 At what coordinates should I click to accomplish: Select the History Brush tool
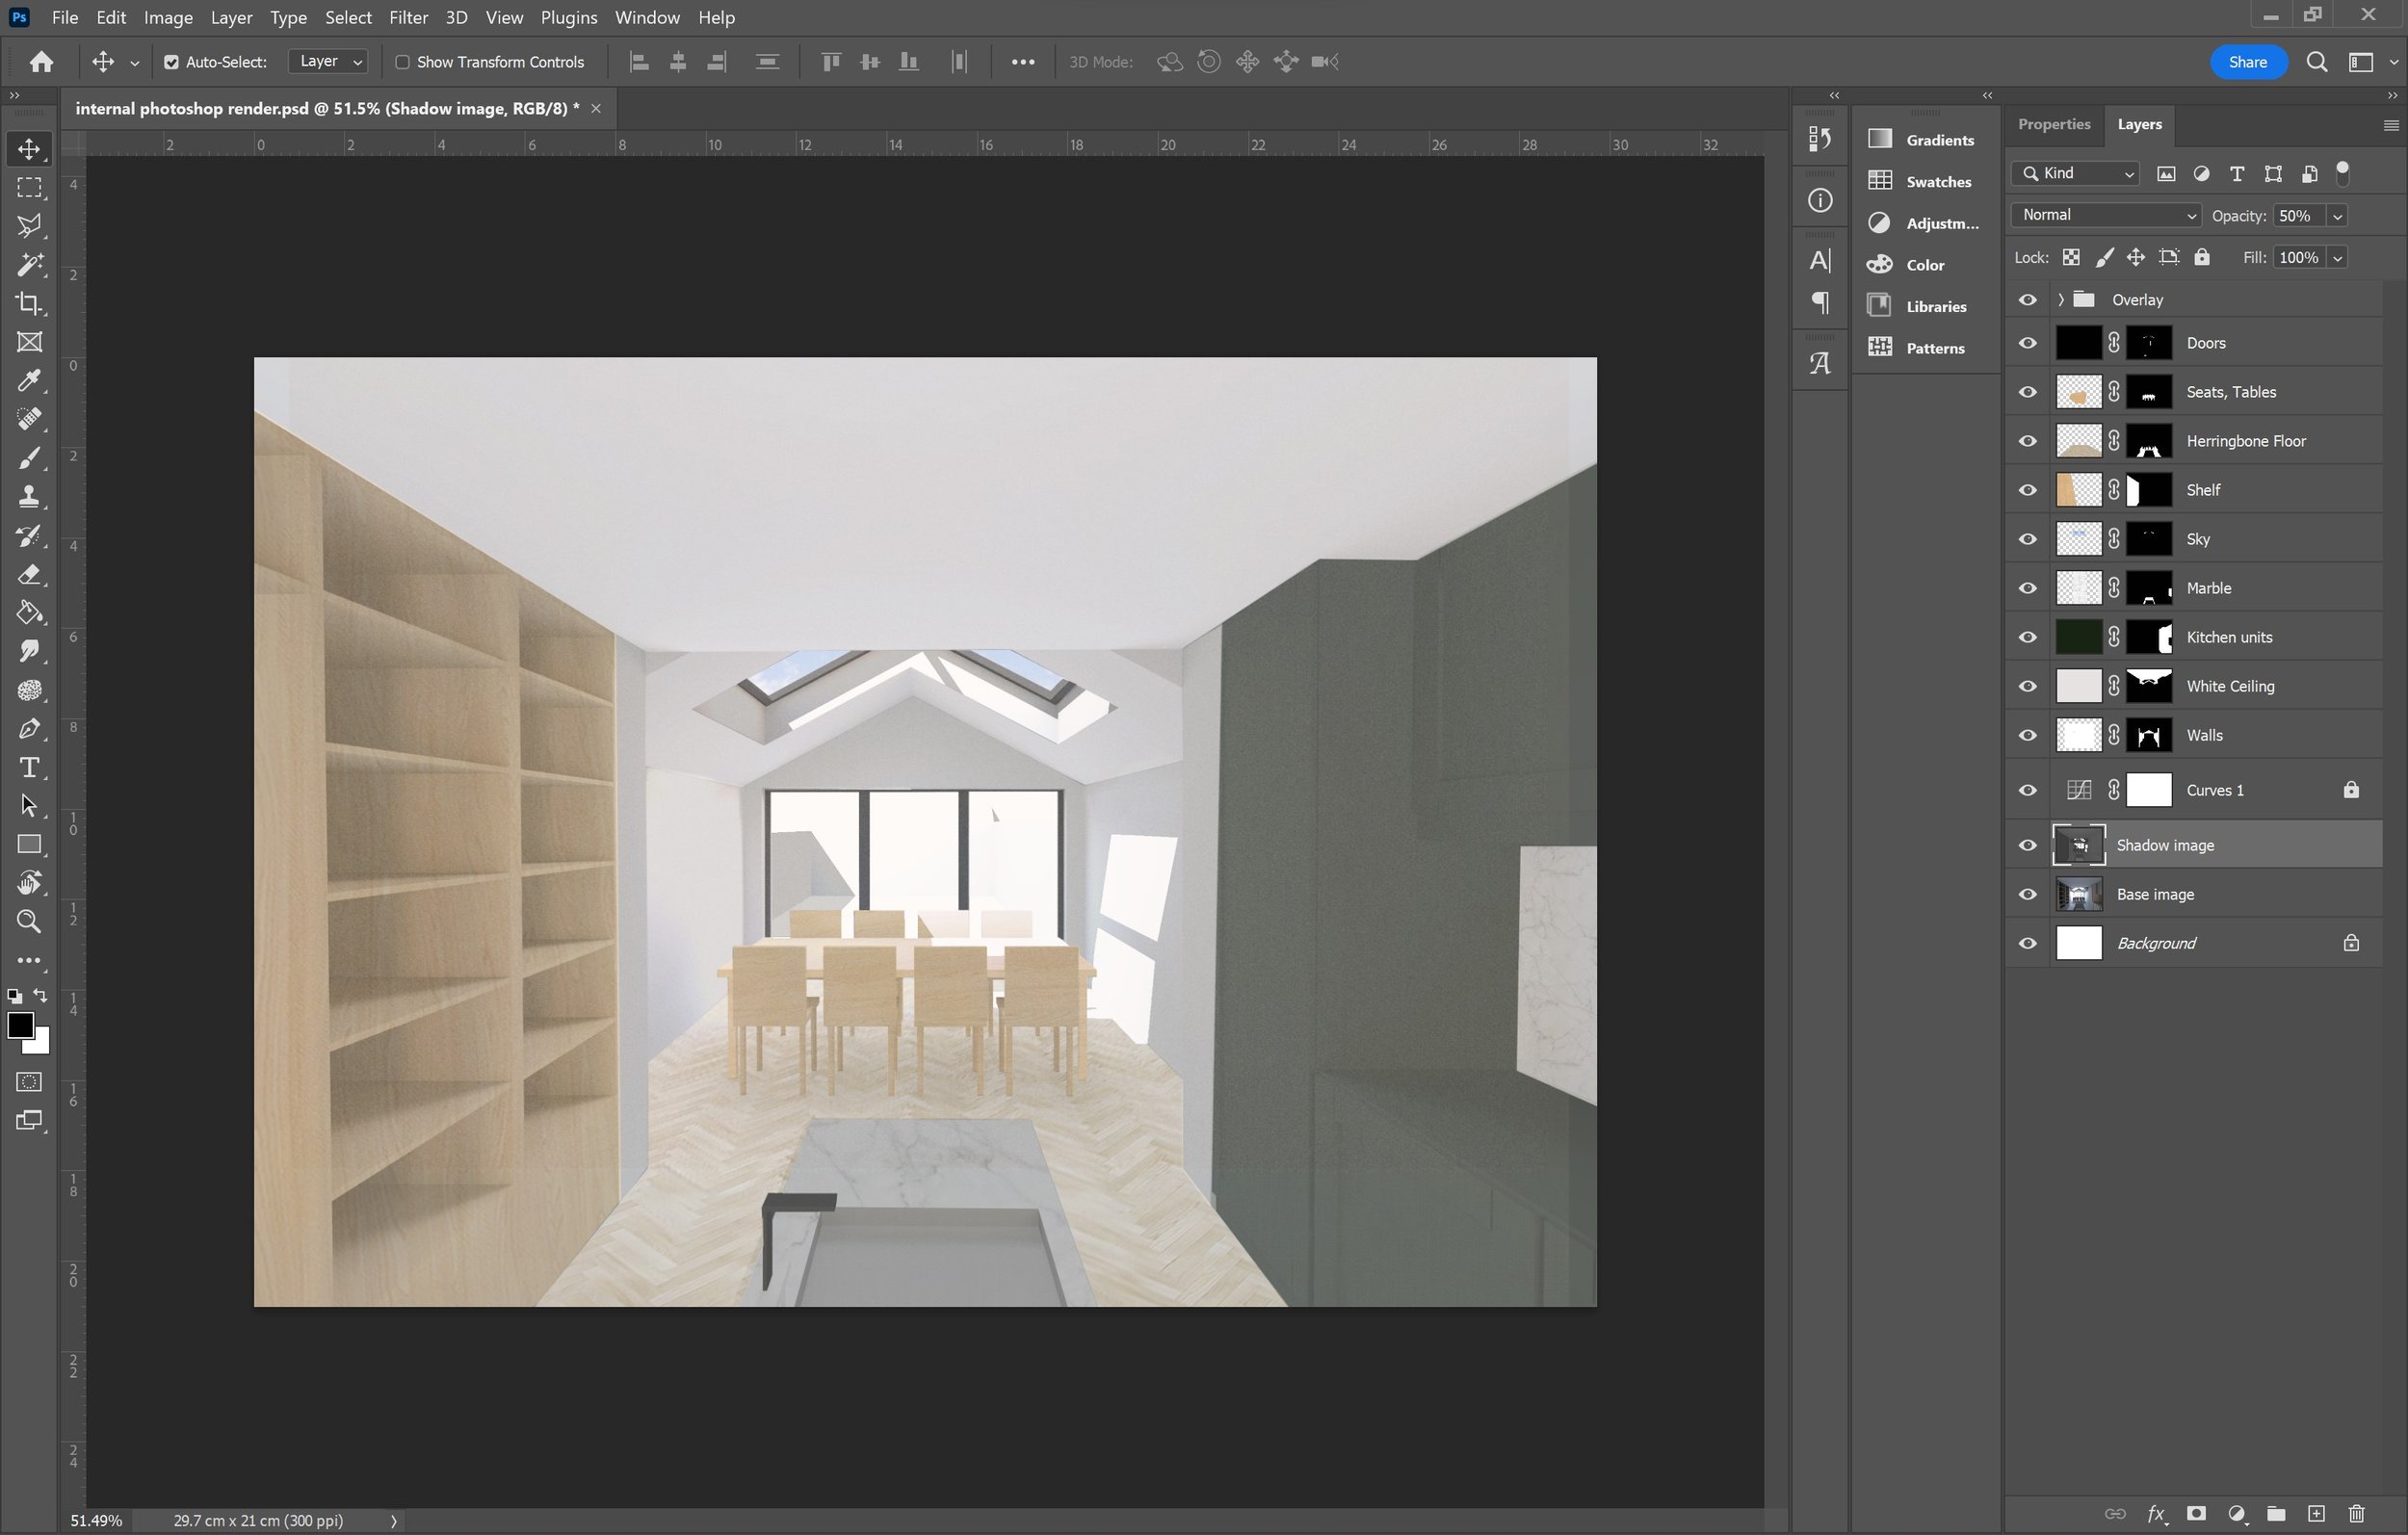(29, 535)
